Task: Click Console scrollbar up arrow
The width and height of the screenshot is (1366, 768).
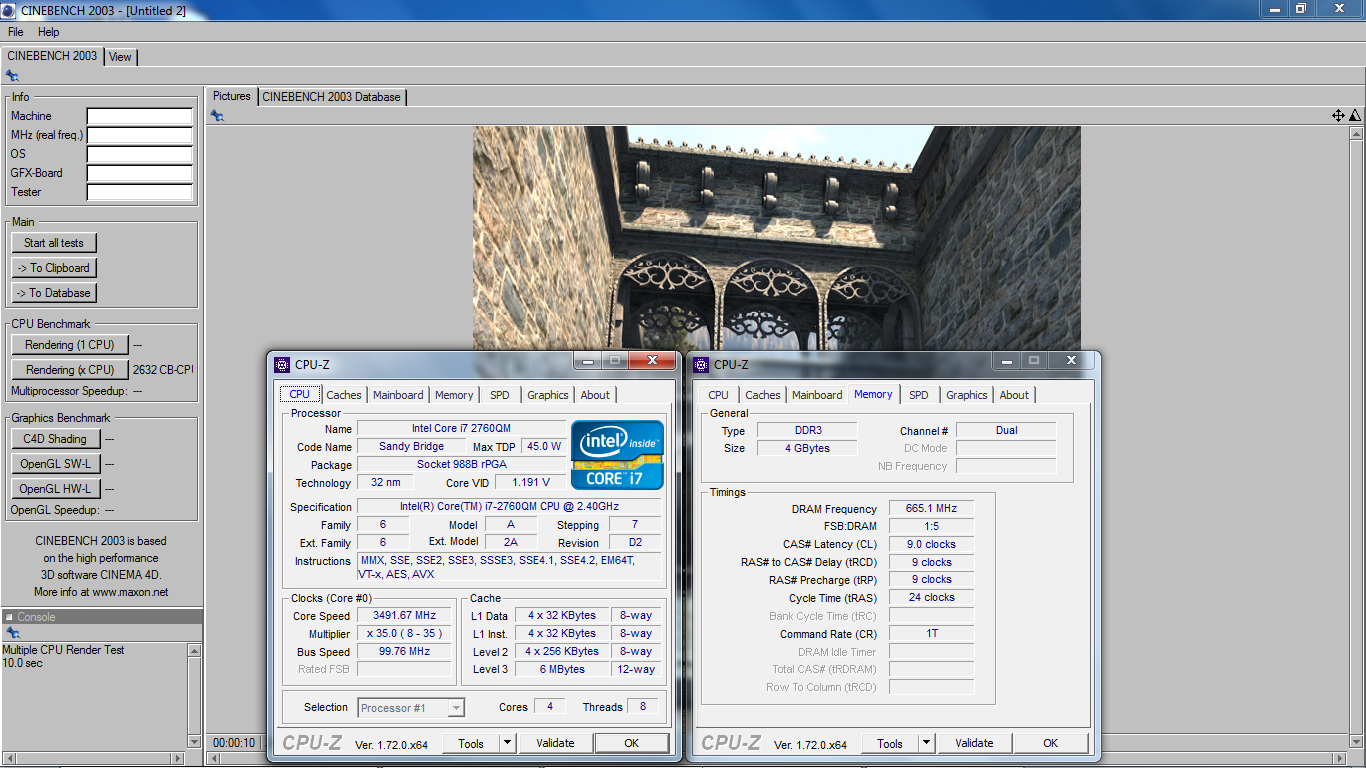Action: (194, 651)
